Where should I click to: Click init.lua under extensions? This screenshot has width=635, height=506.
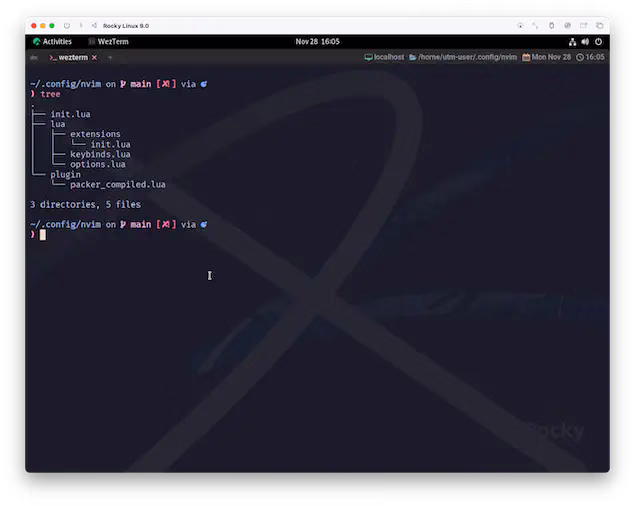pyautogui.click(x=111, y=144)
